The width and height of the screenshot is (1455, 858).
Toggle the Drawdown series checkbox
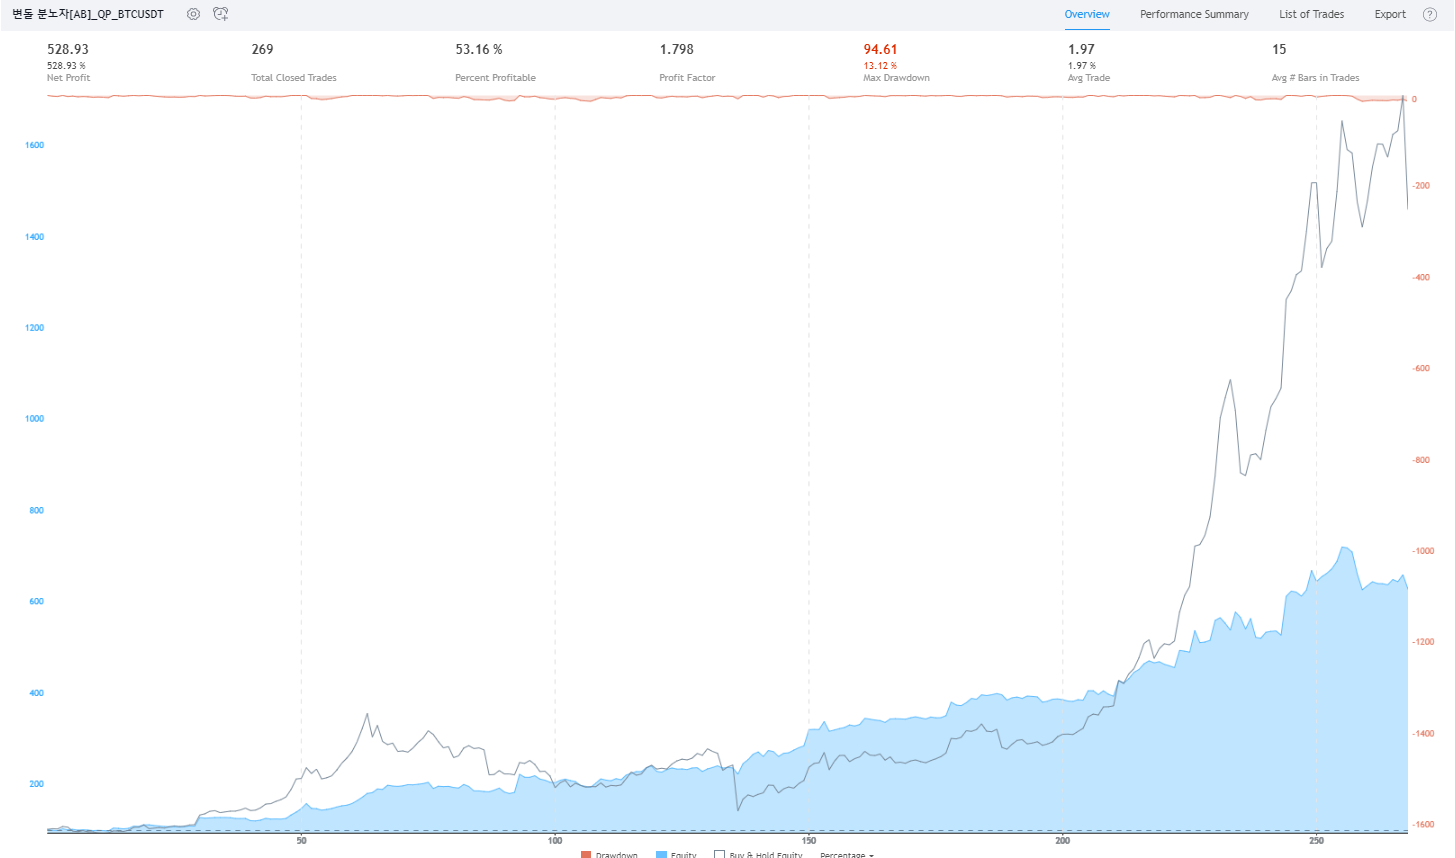586,855
